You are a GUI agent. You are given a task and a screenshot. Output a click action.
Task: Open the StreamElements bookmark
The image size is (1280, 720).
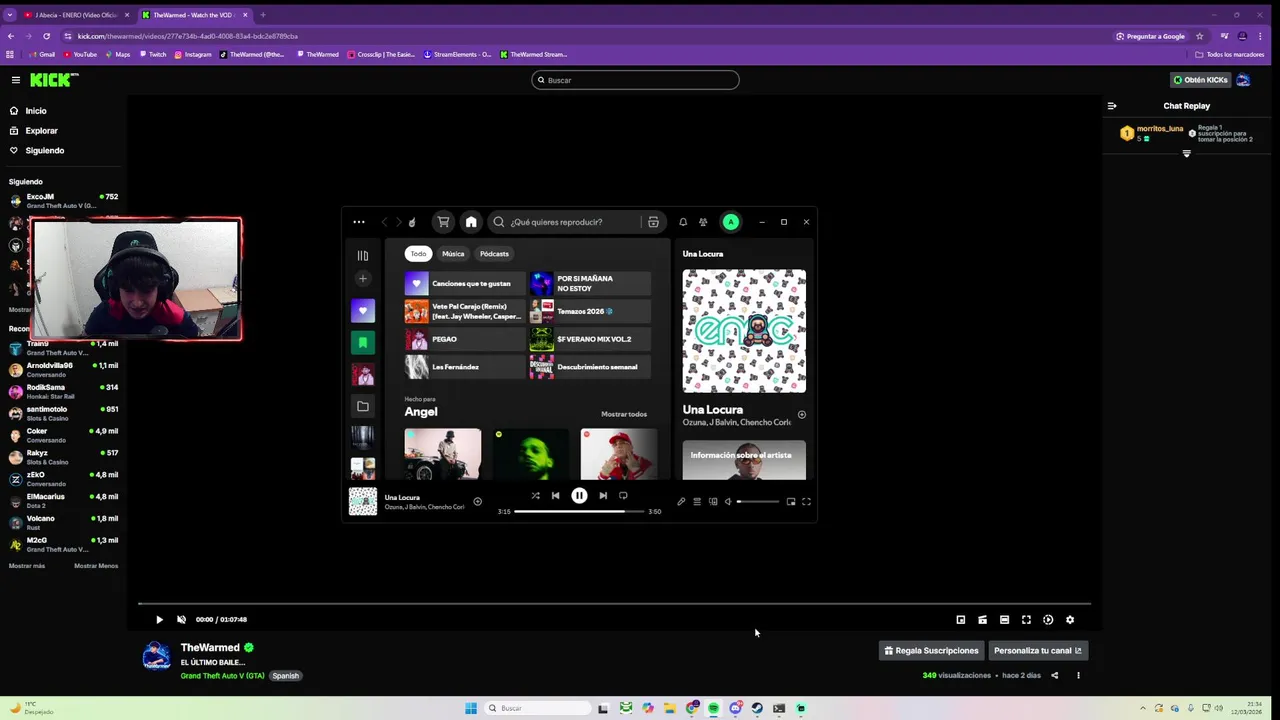click(x=458, y=54)
